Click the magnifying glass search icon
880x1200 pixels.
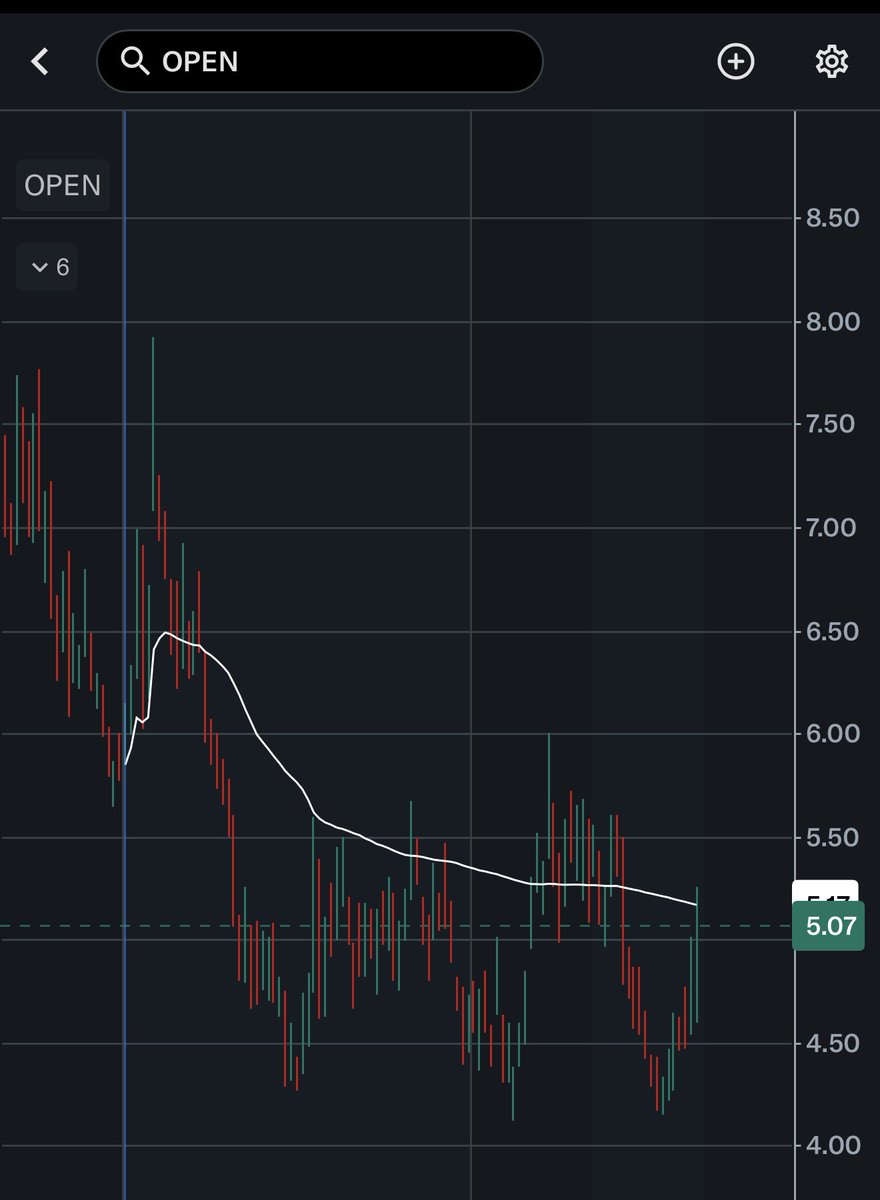point(134,61)
